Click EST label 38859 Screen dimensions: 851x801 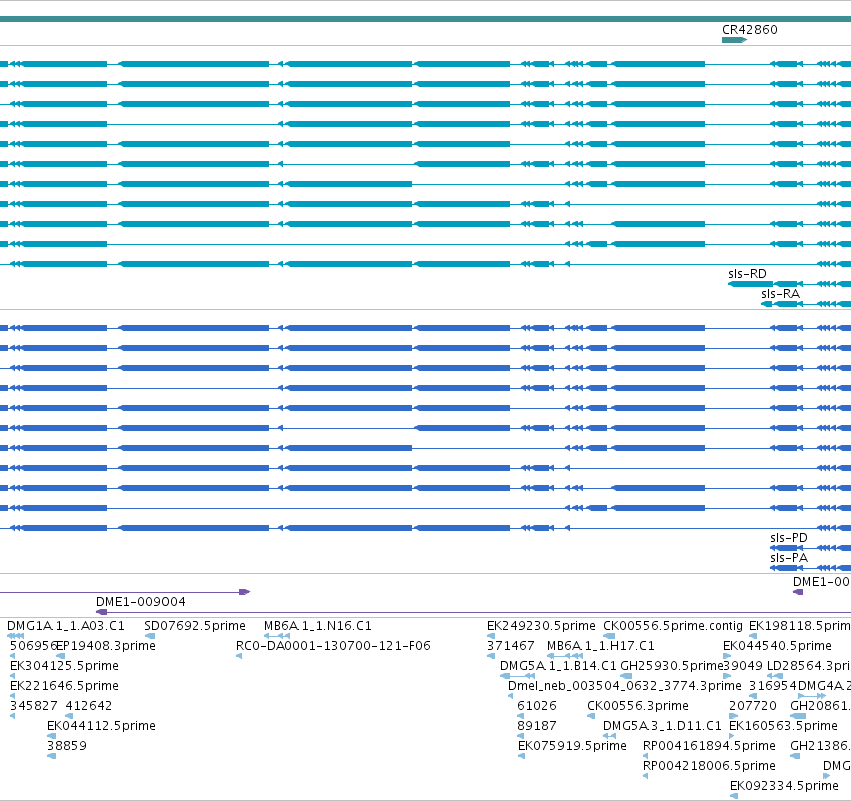(67, 746)
